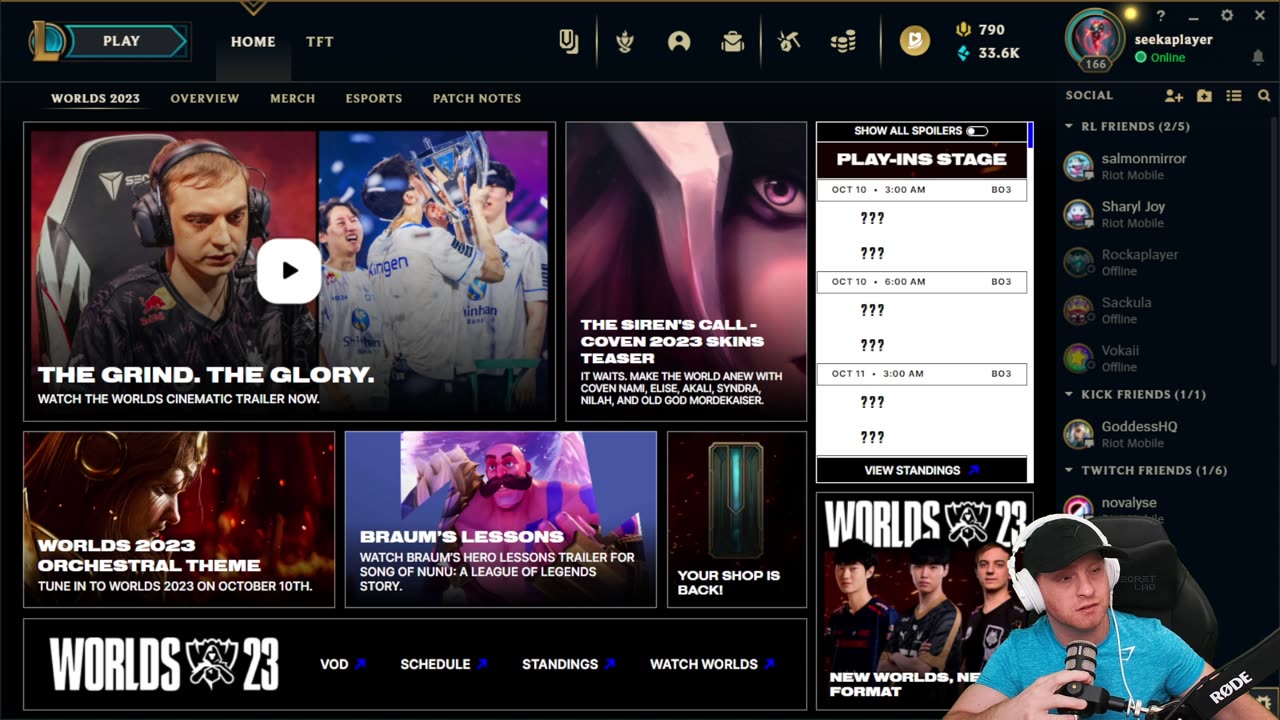The width and height of the screenshot is (1280, 720).
Task: Open the clipboard Missions icon in the top bar
Action: [x=568, y=41]
